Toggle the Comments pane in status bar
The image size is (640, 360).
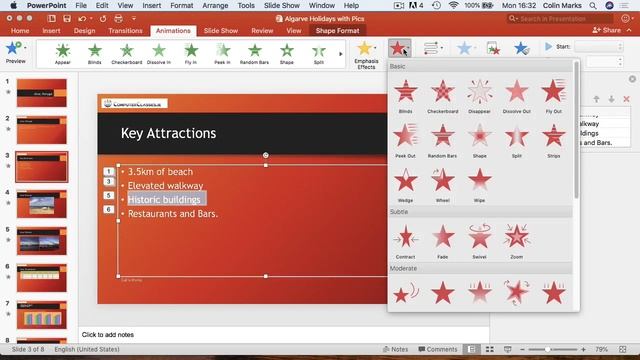point(438,349)
